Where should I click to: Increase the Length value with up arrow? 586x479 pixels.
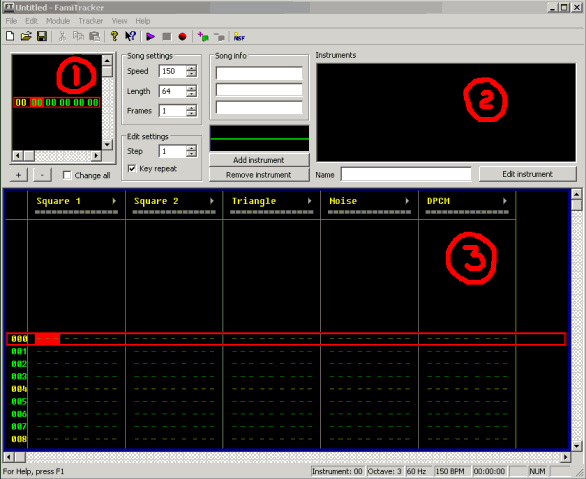191,88
